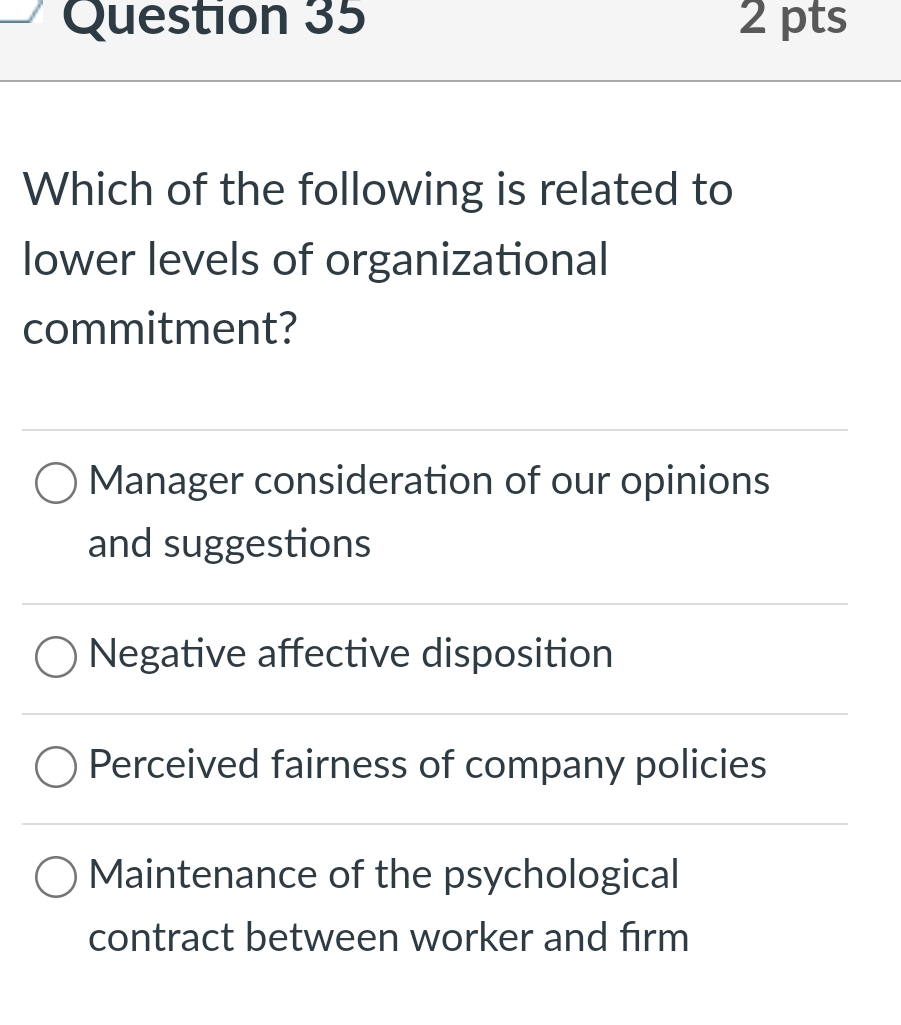Select the Maintenance of psychological contract radio button

(56, 877)
